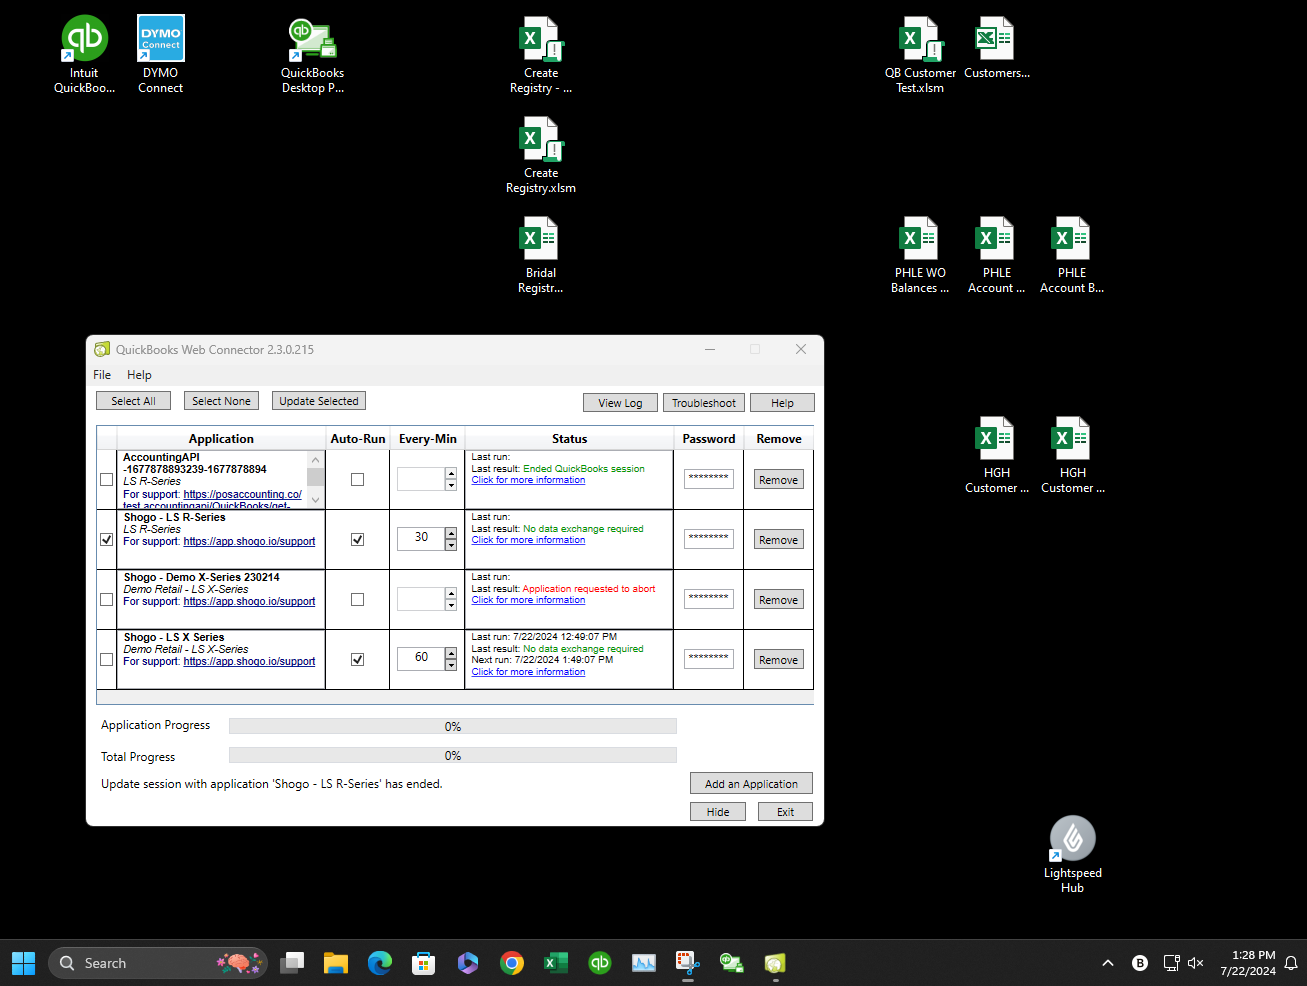Screen dimensions: 1307x986
Task: Open QuickBooks green taskbar icon
Action: coord(600,963)
